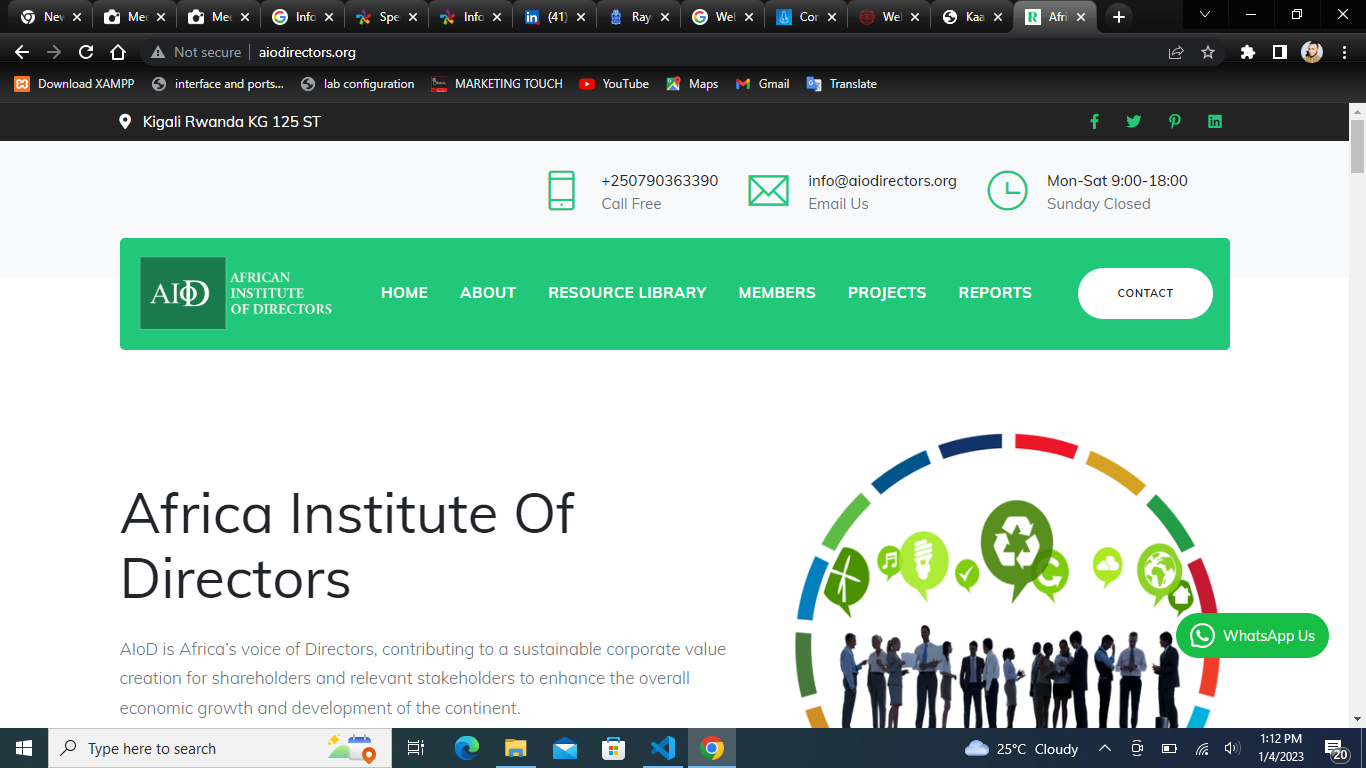Open Visual Studio Code from taskbar
The width and height of the screenshot is (1366, 768).
coord(662,748)
